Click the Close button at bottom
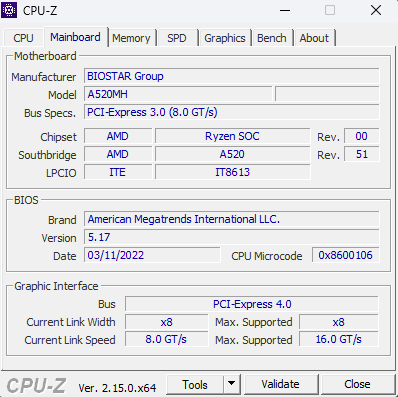Viewport: 398px width, 397px height. [357, 384]
